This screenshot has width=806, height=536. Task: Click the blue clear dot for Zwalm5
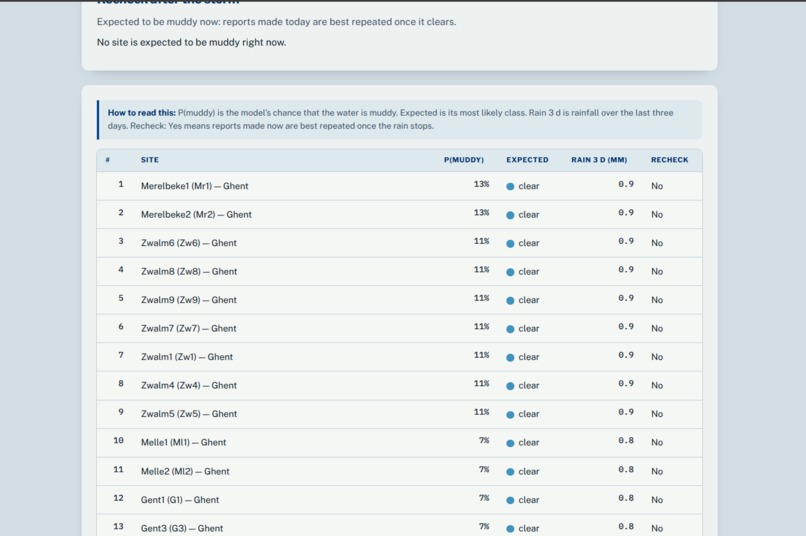coord(510,415)
